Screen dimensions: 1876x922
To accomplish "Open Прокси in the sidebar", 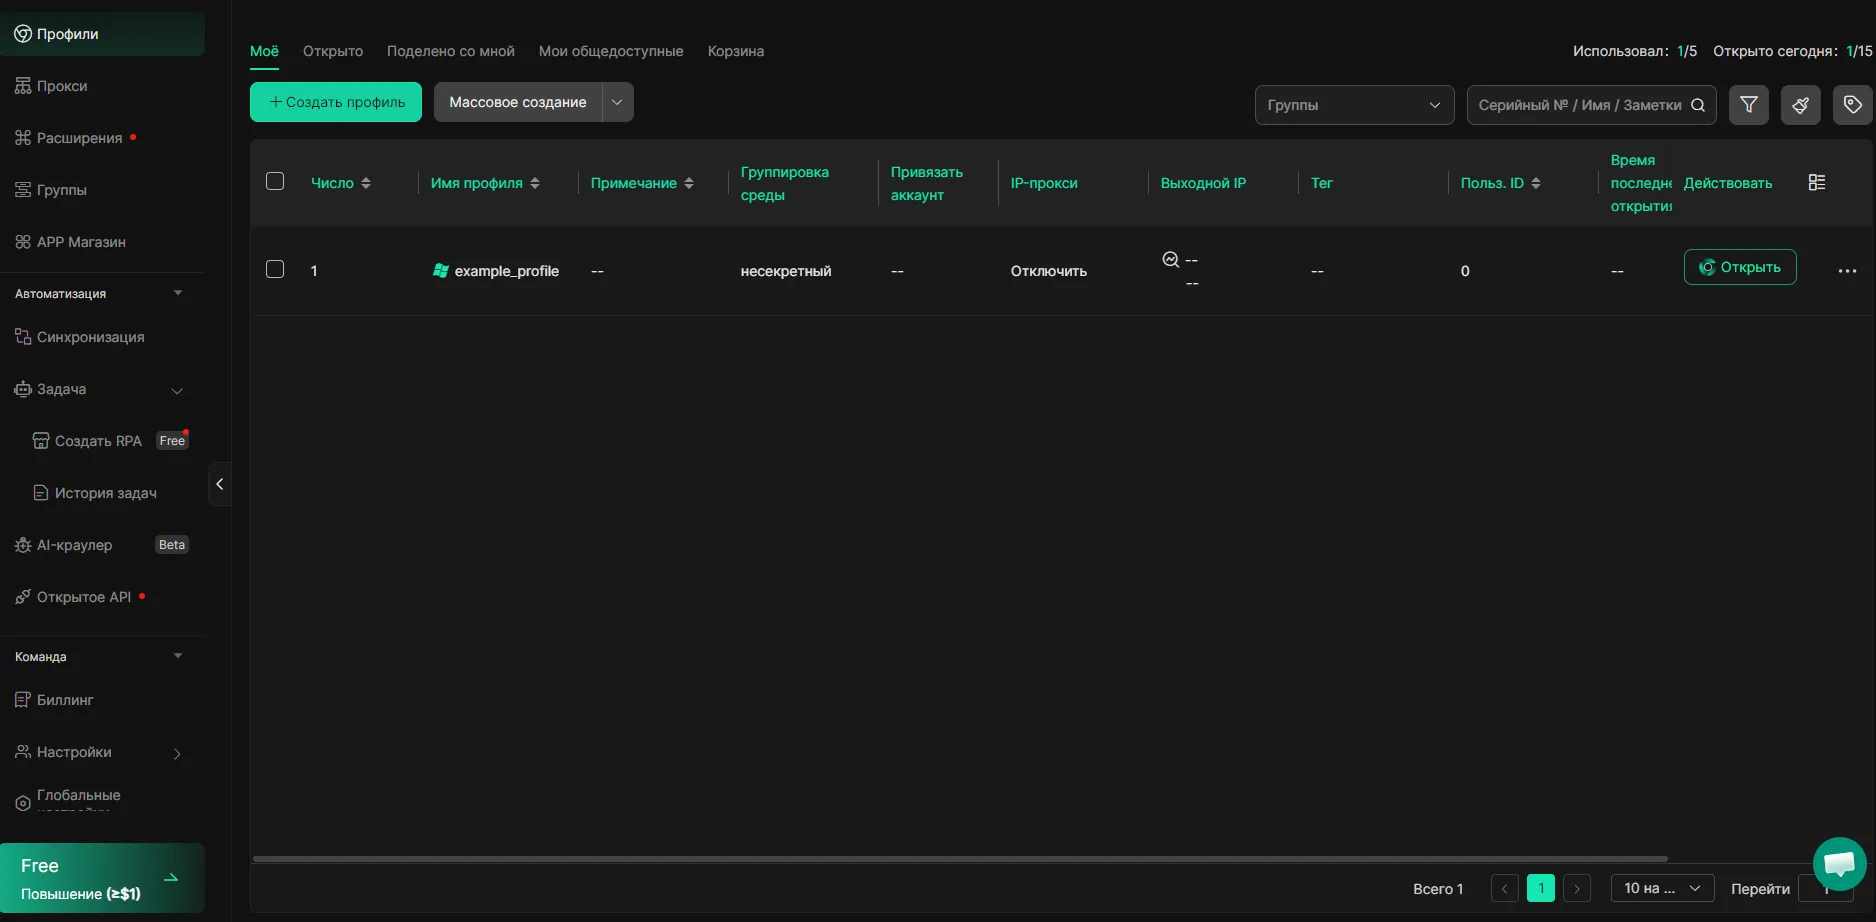I will (x=62, y=86).
